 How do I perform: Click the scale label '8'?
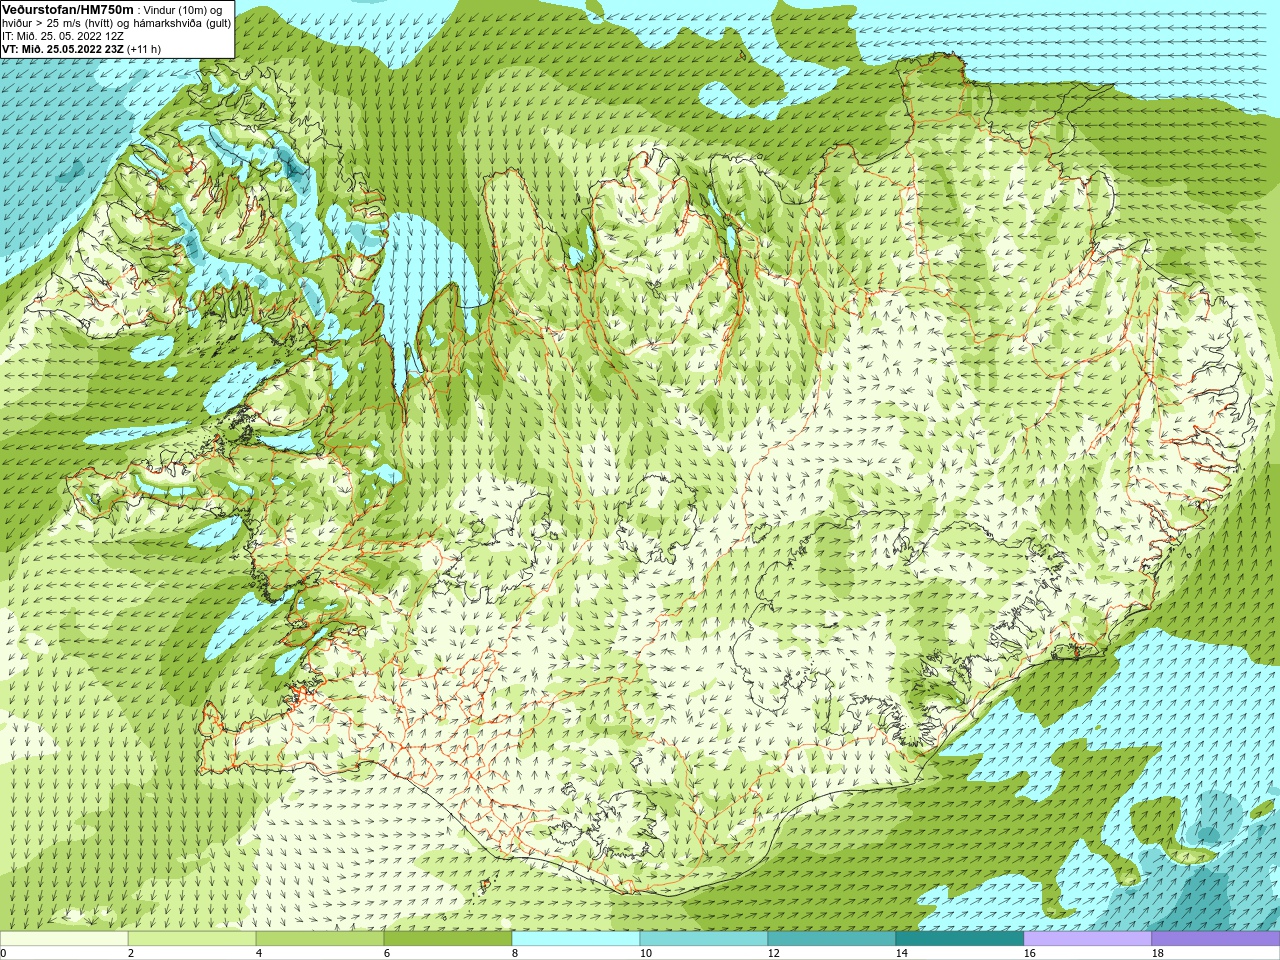[x=515, y=953]
